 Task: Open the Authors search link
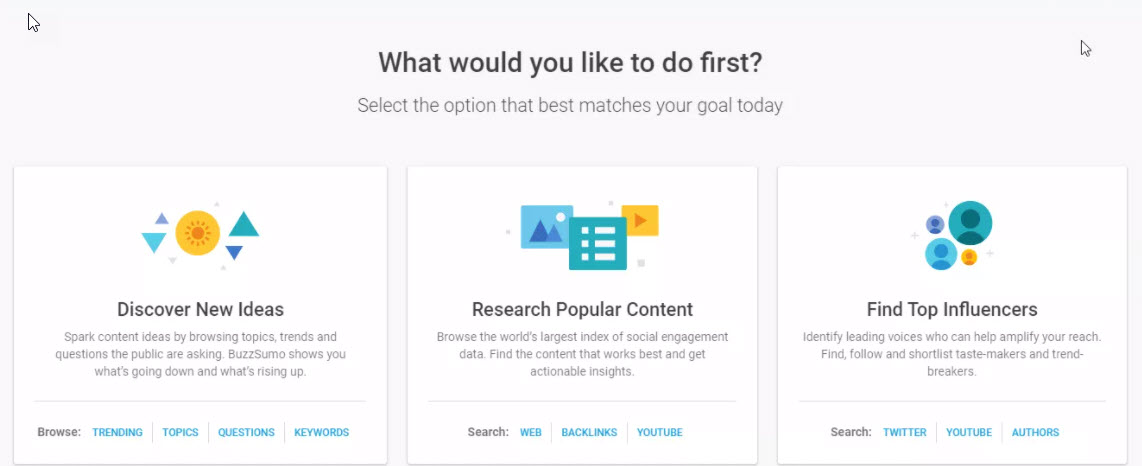1035,433
